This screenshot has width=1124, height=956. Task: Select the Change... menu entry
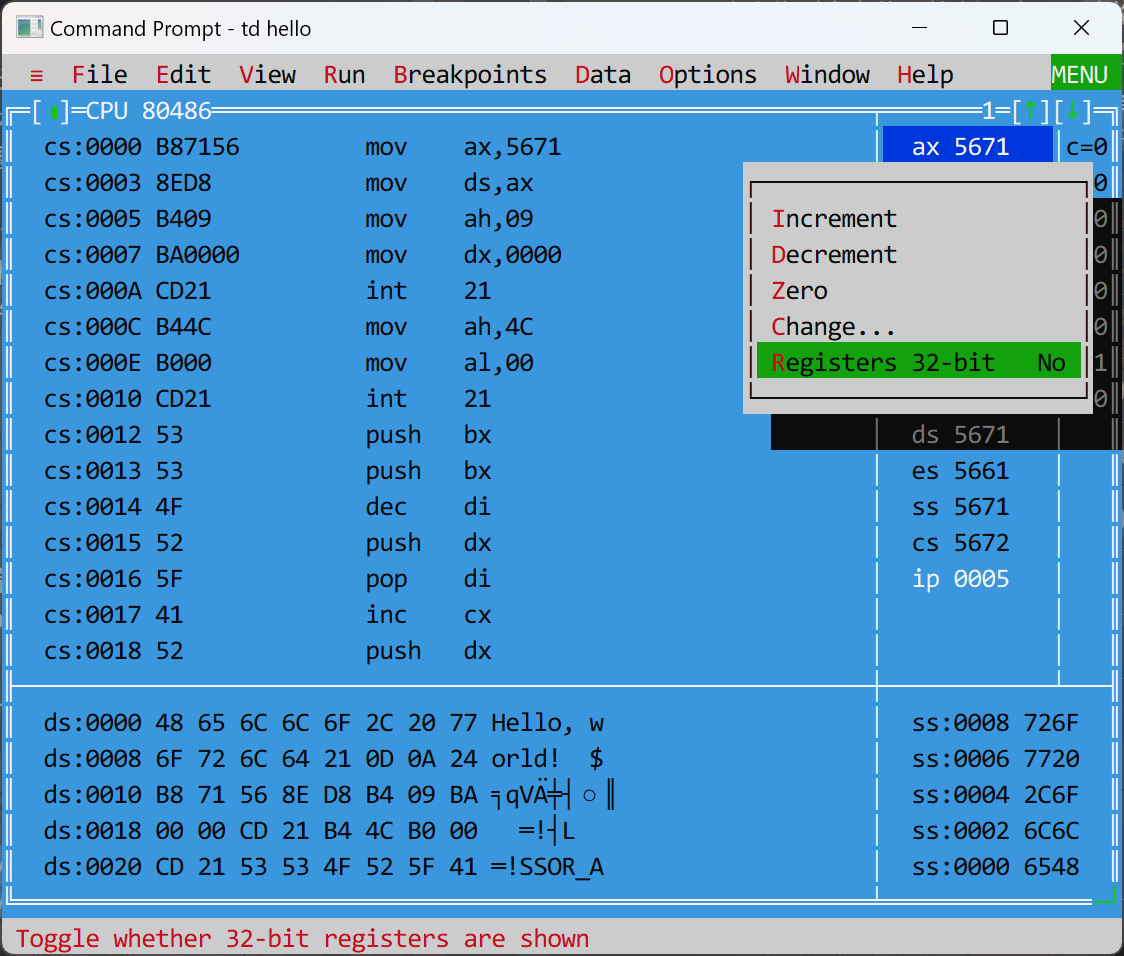(833, 327)
